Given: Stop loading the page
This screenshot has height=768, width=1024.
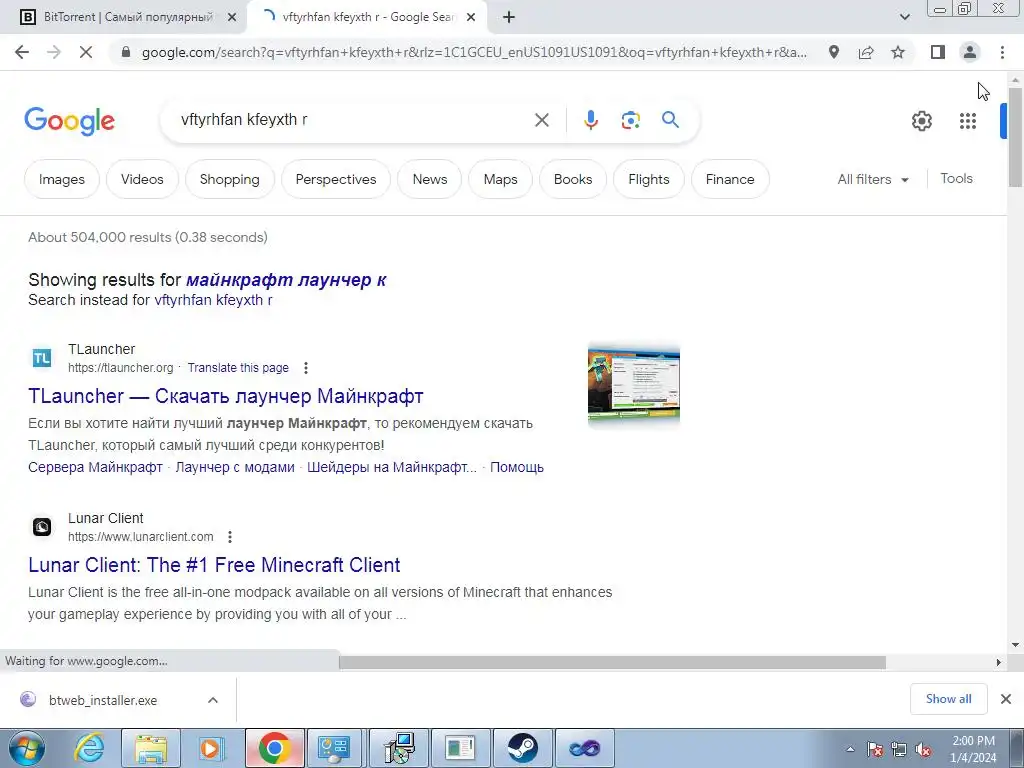Looking at the screenshot, I should click(86, 52).
